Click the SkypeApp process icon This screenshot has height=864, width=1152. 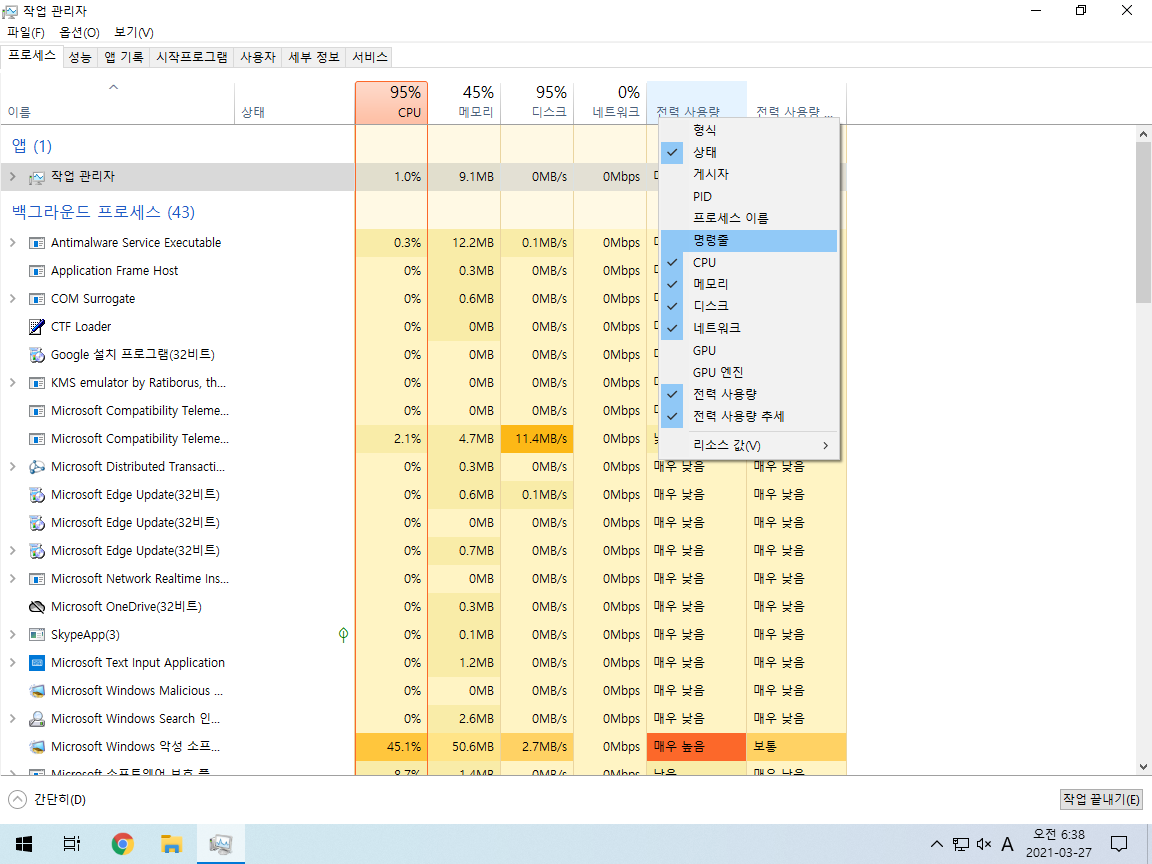(37, 635)
